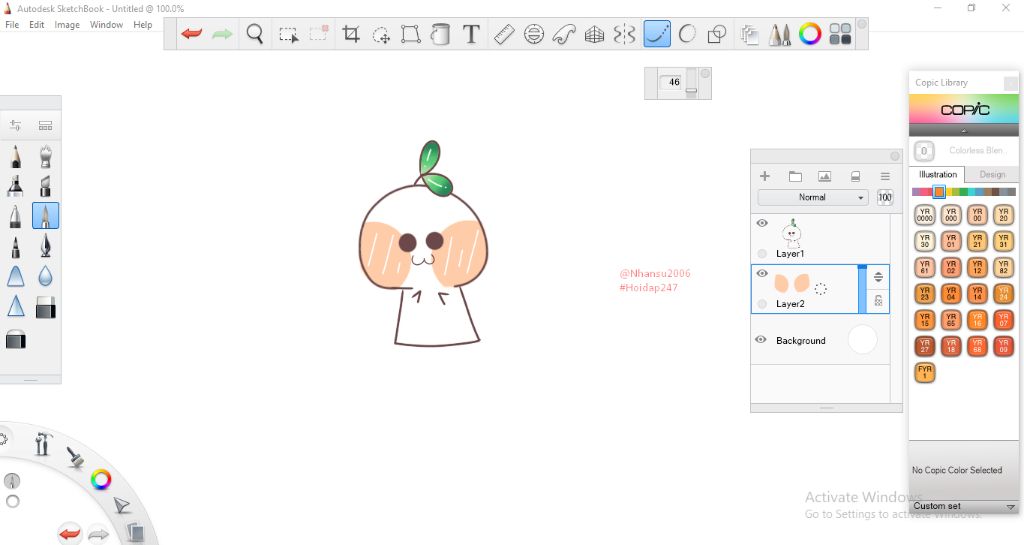Open the Draw Style shapes tool
1024x545 pixels.
[717, 34]
